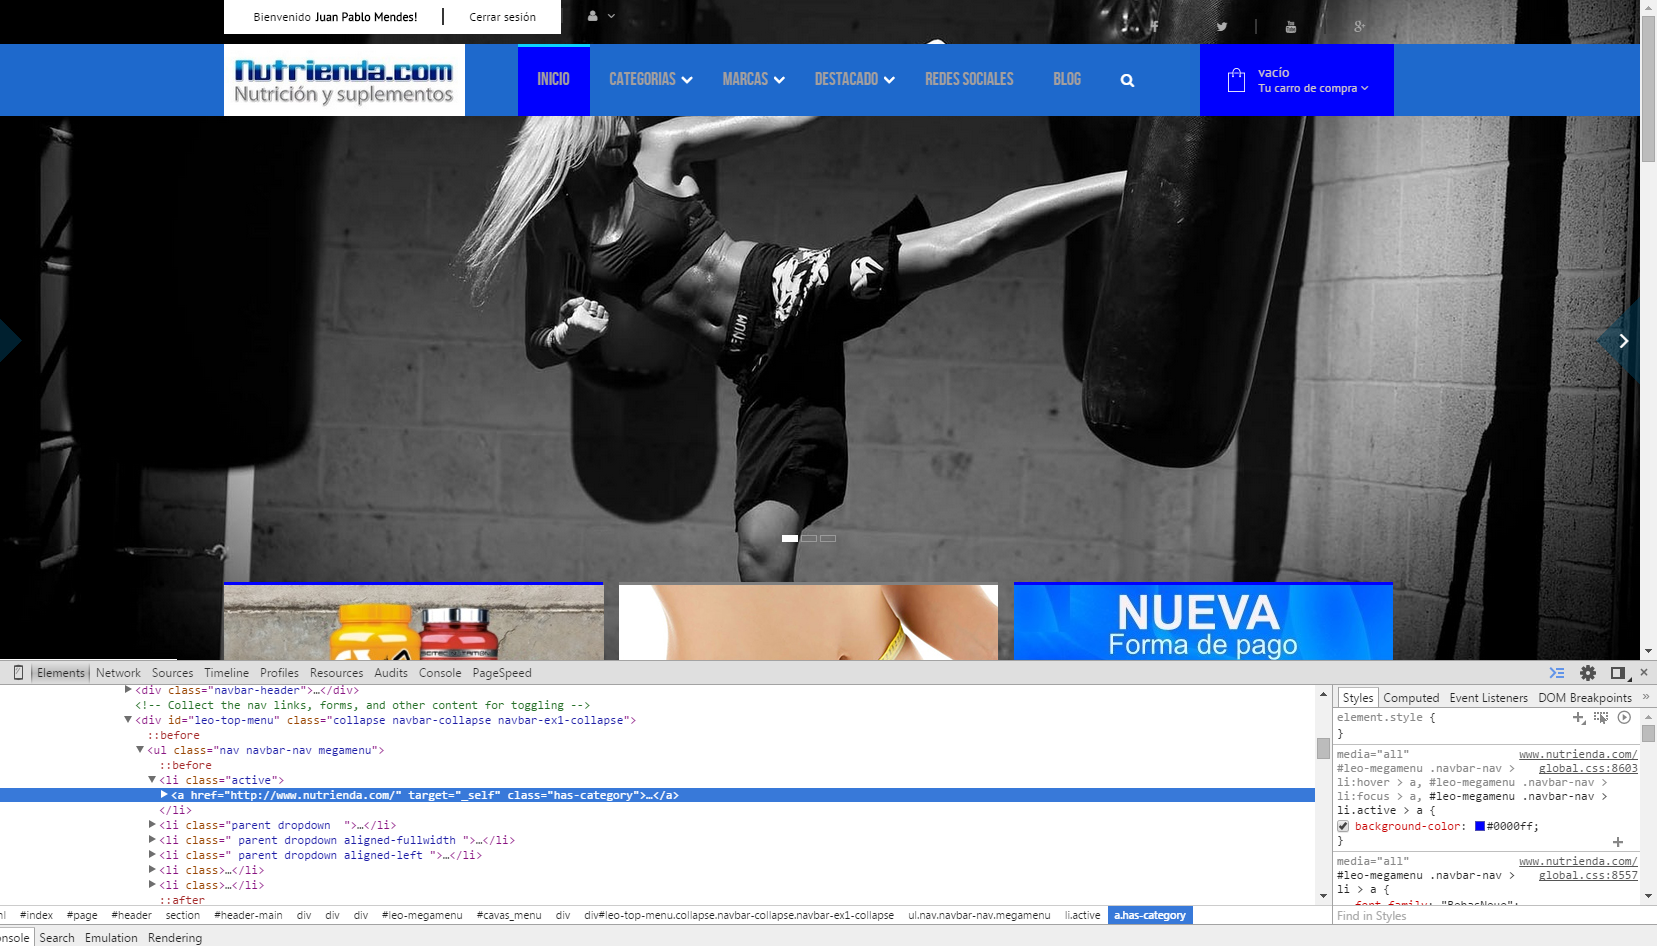Open the Twitter social icon
The image size is (1660, 946).
(x=1221, y=27)
